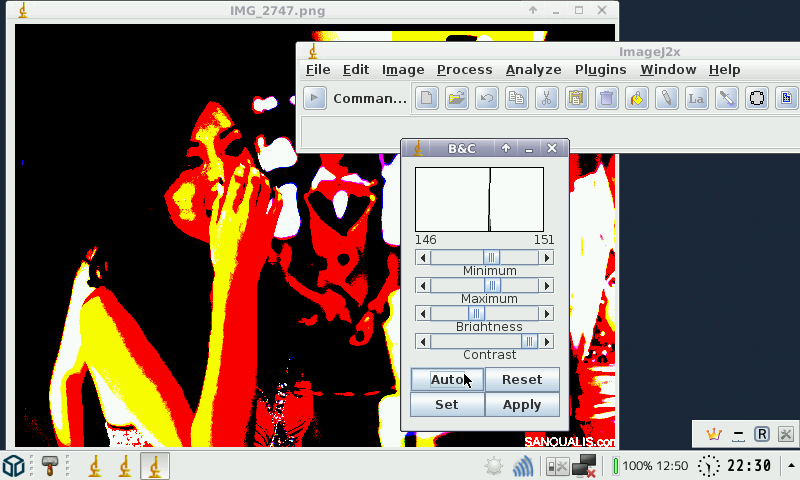The height and width of the screenshot is (480, 800).
Task: Click the 22:30 clock in taskbar
Action: click(749, 466)
